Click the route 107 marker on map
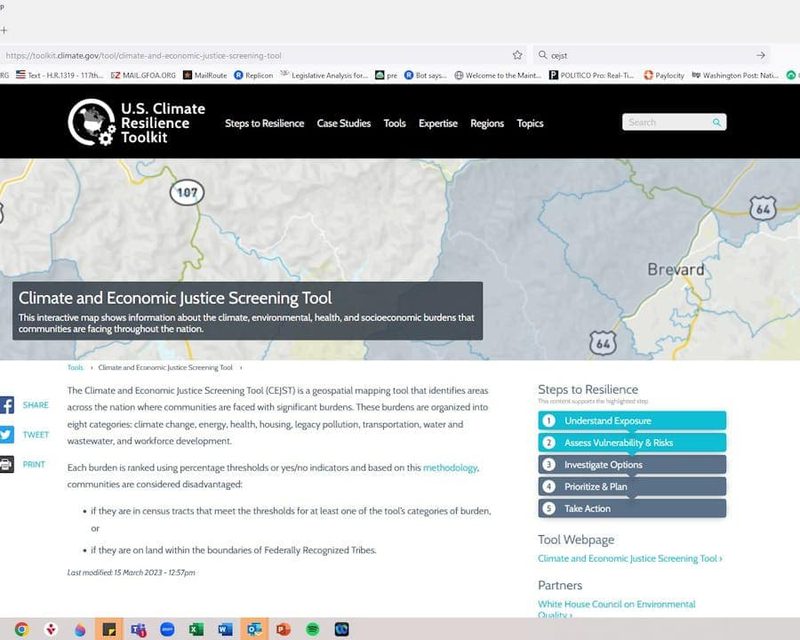This screenshot has height=640, width=800. [187, 192]
